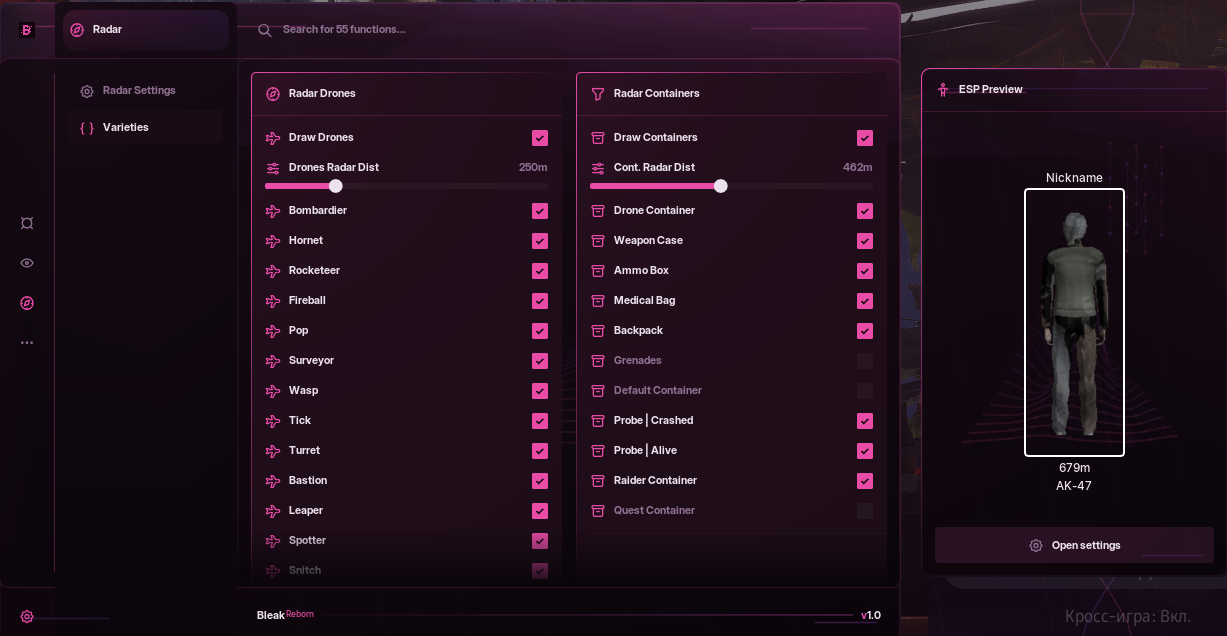Viewport: 1227px width, 636px height.
Task: Open the Radar Settings tab
Action: coord(139,91)
